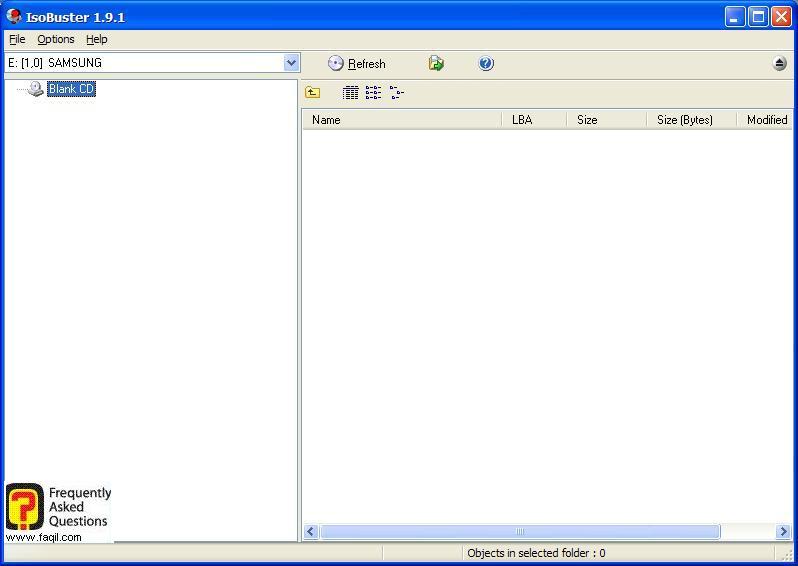This screenshot has width=798, height=566.
Task: Open the Help menu
Action: point(96,39)
